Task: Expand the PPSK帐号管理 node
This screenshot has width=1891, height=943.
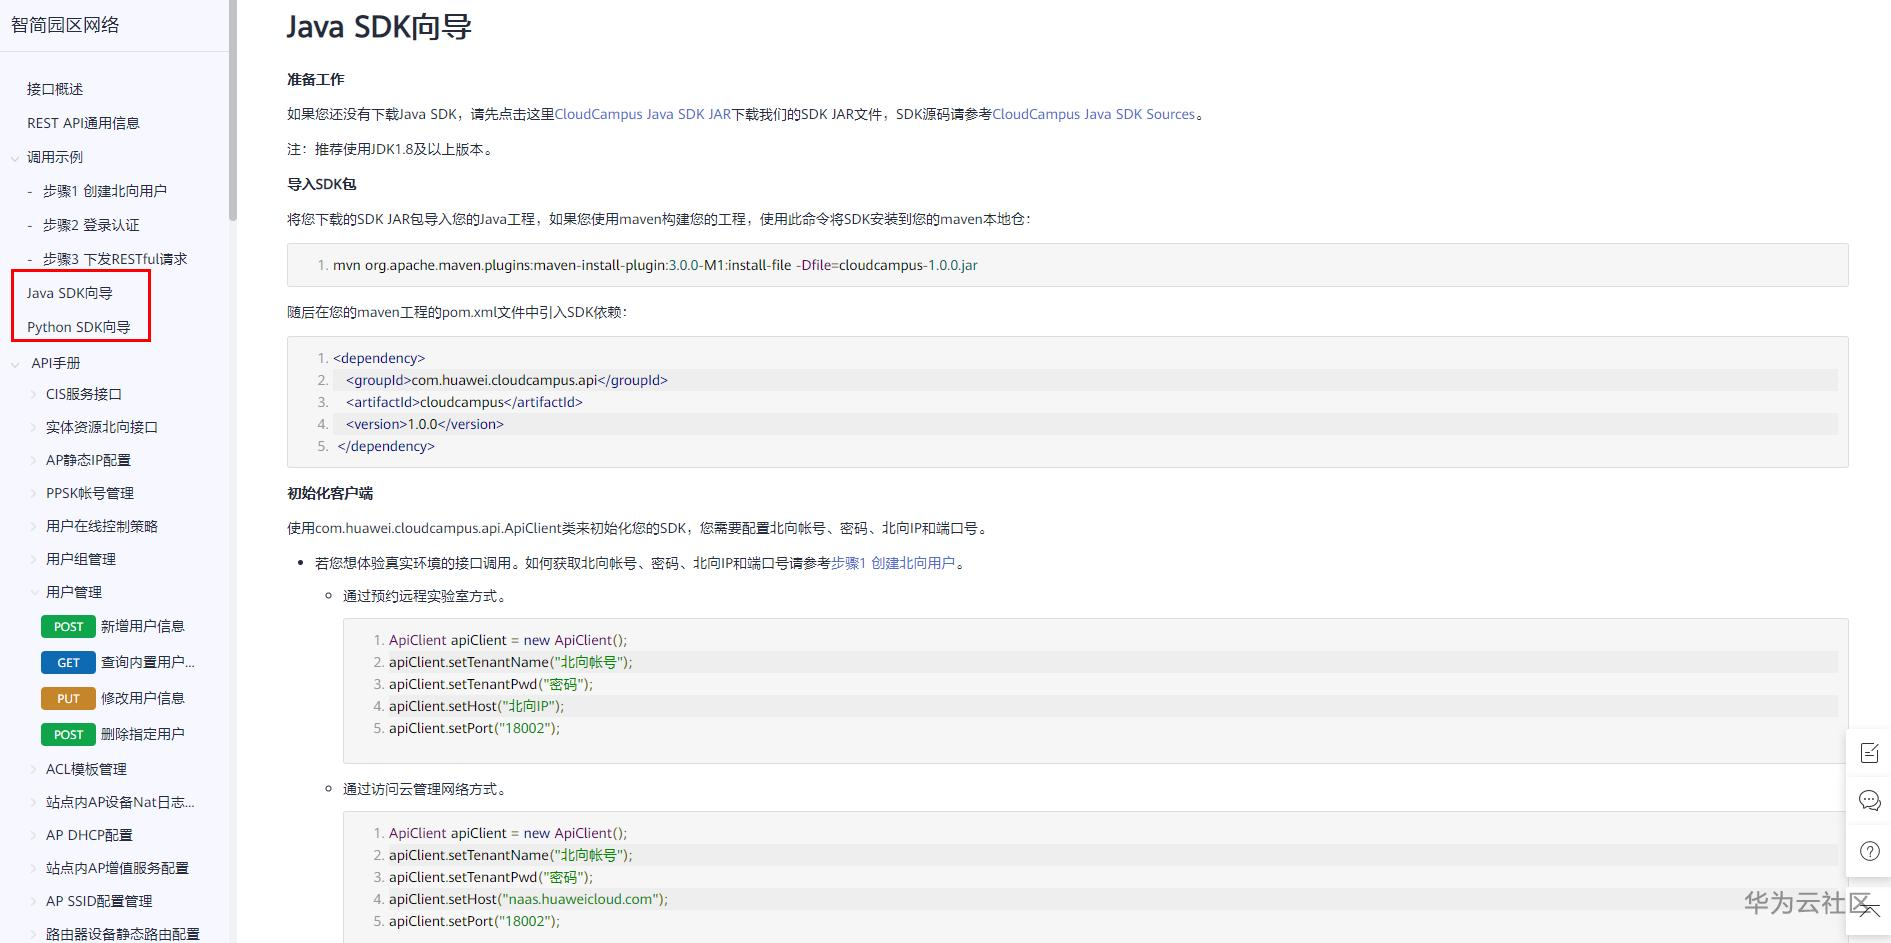Action: 33,493
